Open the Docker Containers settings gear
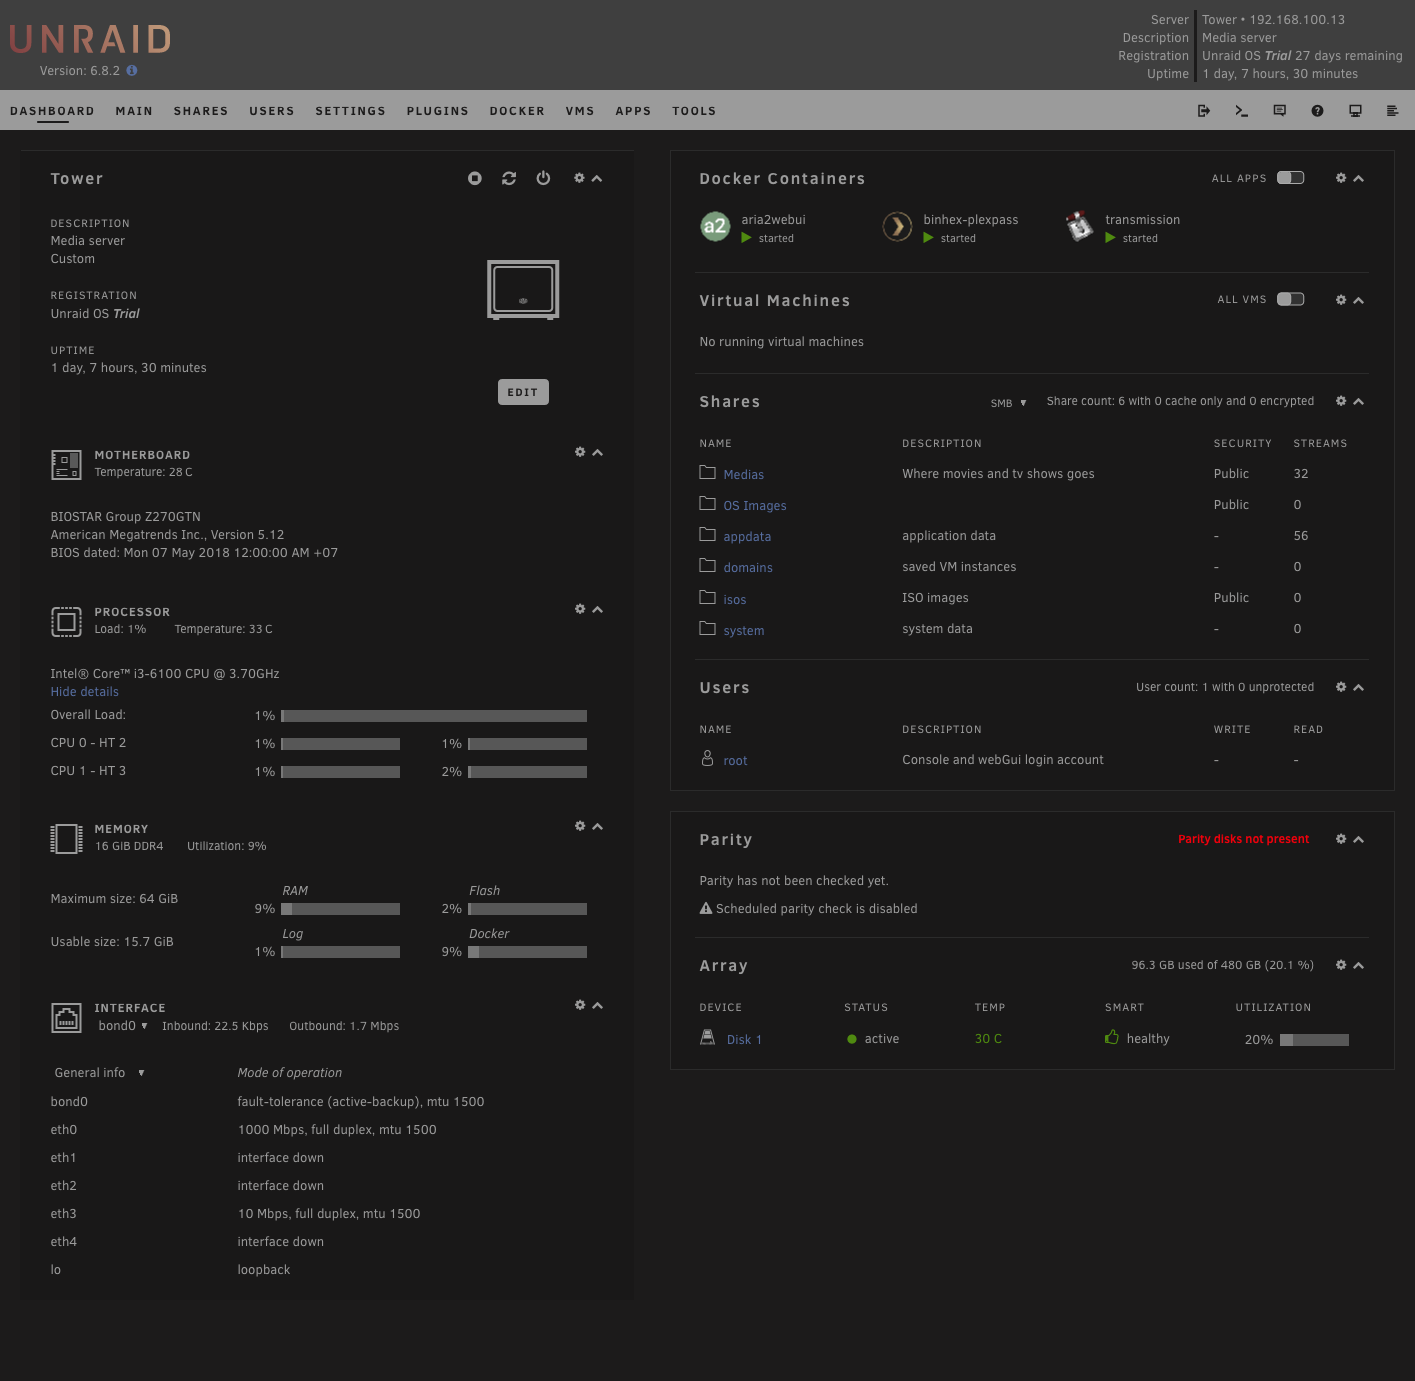 pyautogui.click(x=1341, y=178)
